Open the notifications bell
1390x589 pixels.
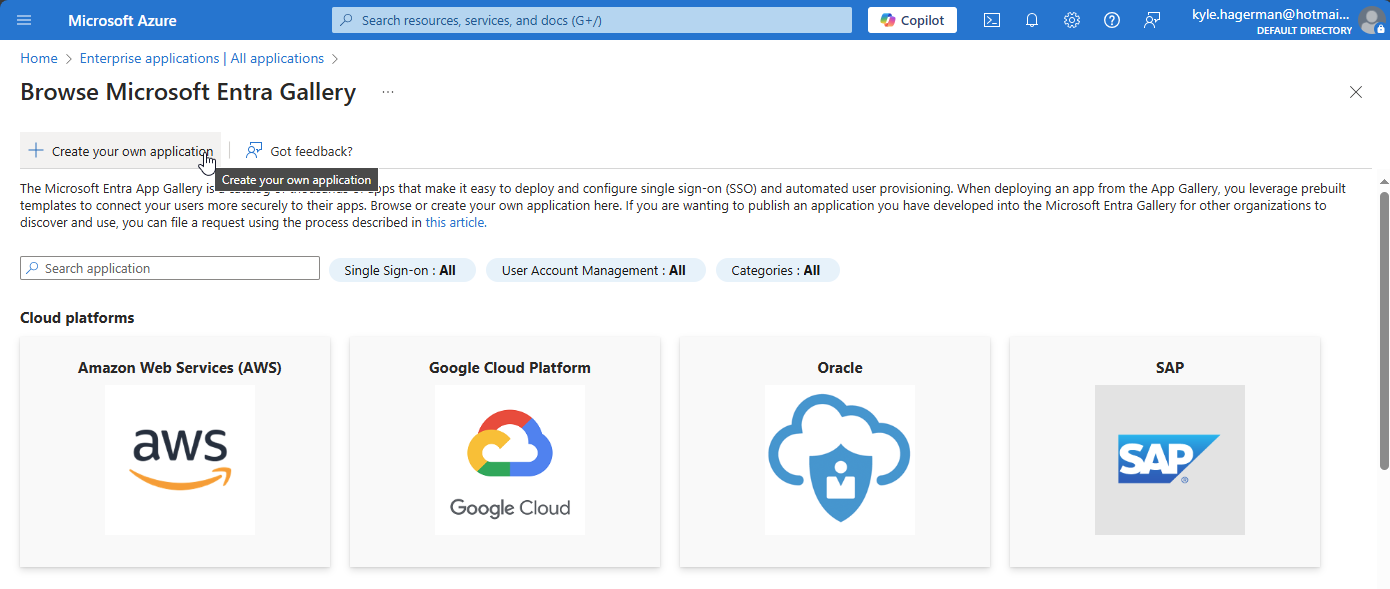tap(1032, 20)
